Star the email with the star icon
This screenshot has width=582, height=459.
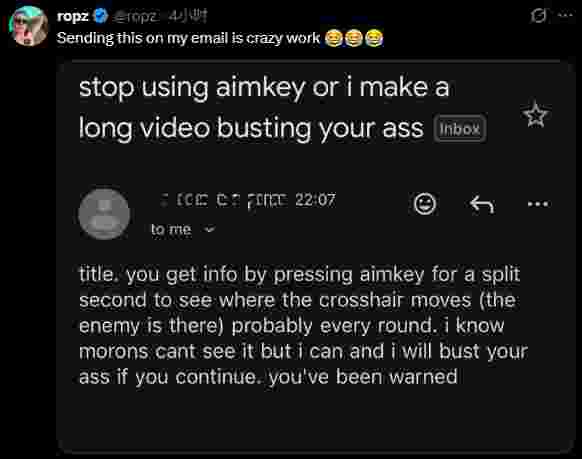pyautogui.click(x=535, y=114)
